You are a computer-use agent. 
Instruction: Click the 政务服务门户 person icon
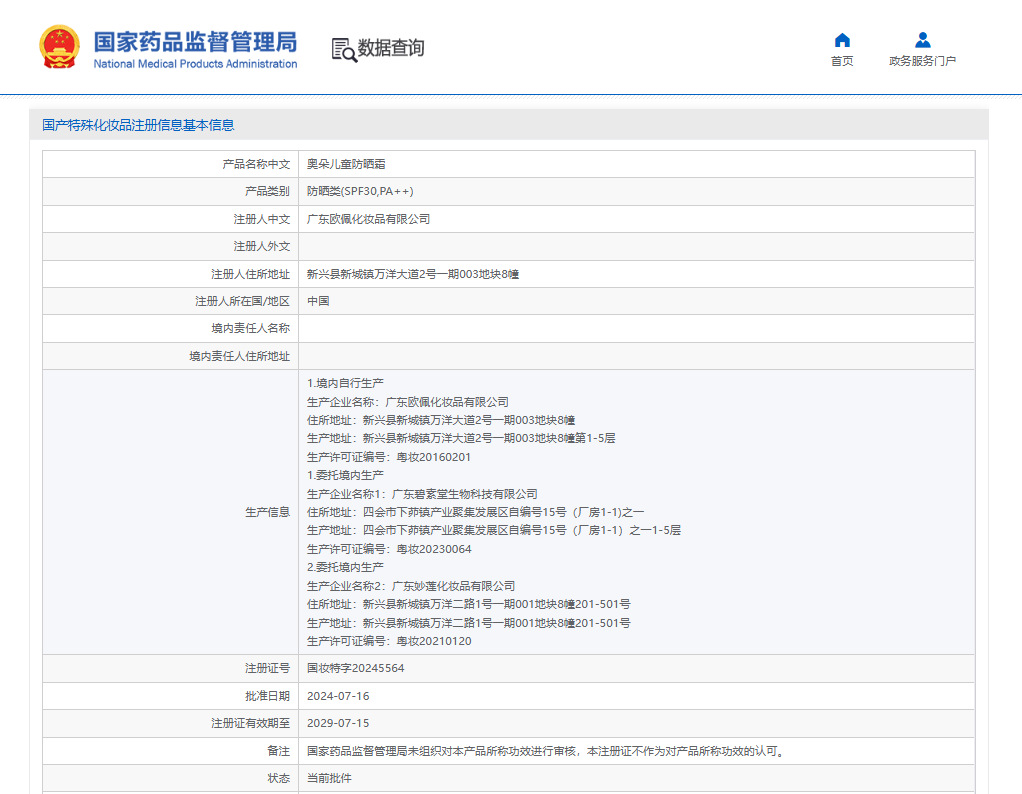[x=922, y=40]
